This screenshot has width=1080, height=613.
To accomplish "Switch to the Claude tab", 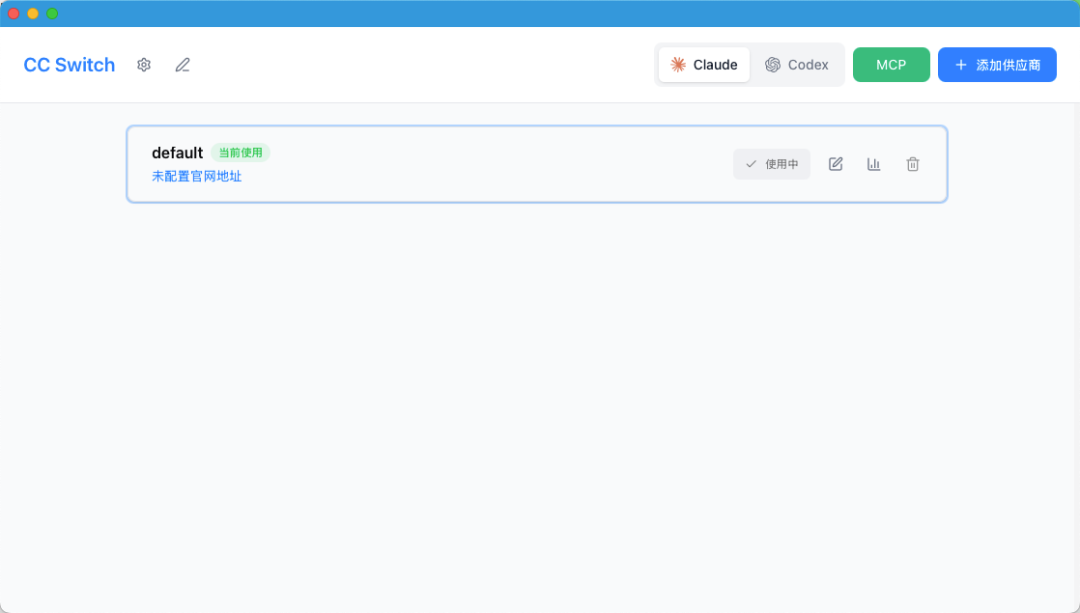I will coord(704,65).
